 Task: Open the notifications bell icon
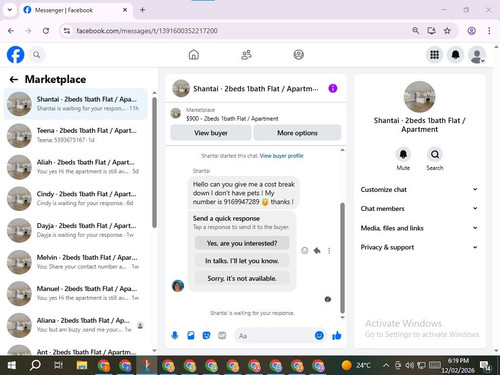point(455,55)
